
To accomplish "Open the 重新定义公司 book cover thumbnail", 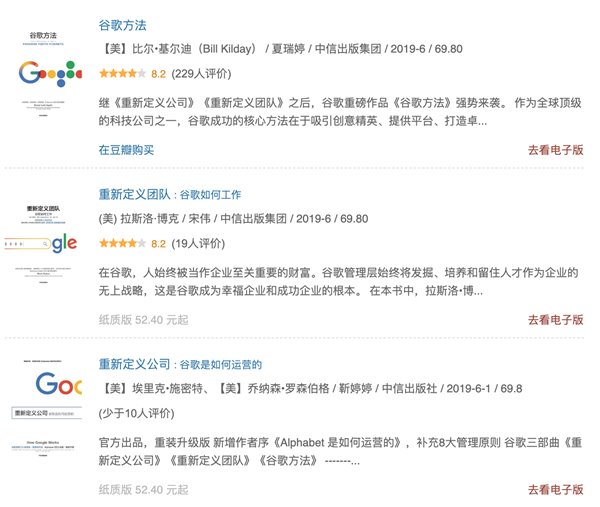I will click(x=46, y=413).
